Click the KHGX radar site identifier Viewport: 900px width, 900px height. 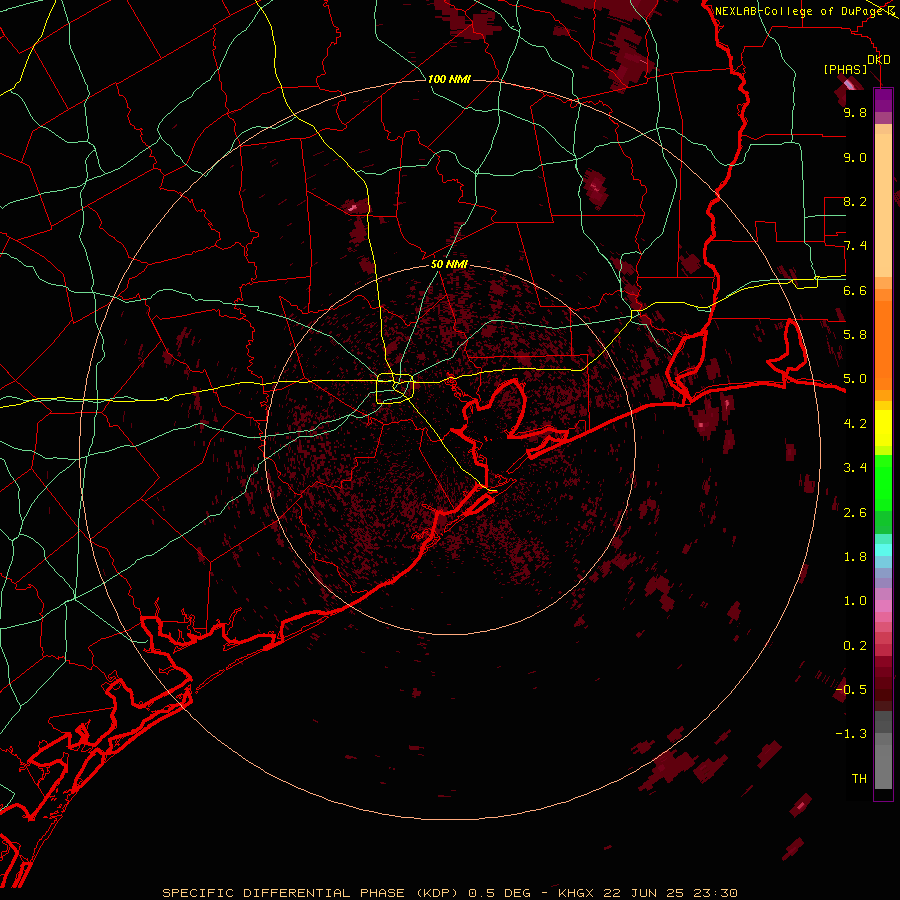(576, 893)
